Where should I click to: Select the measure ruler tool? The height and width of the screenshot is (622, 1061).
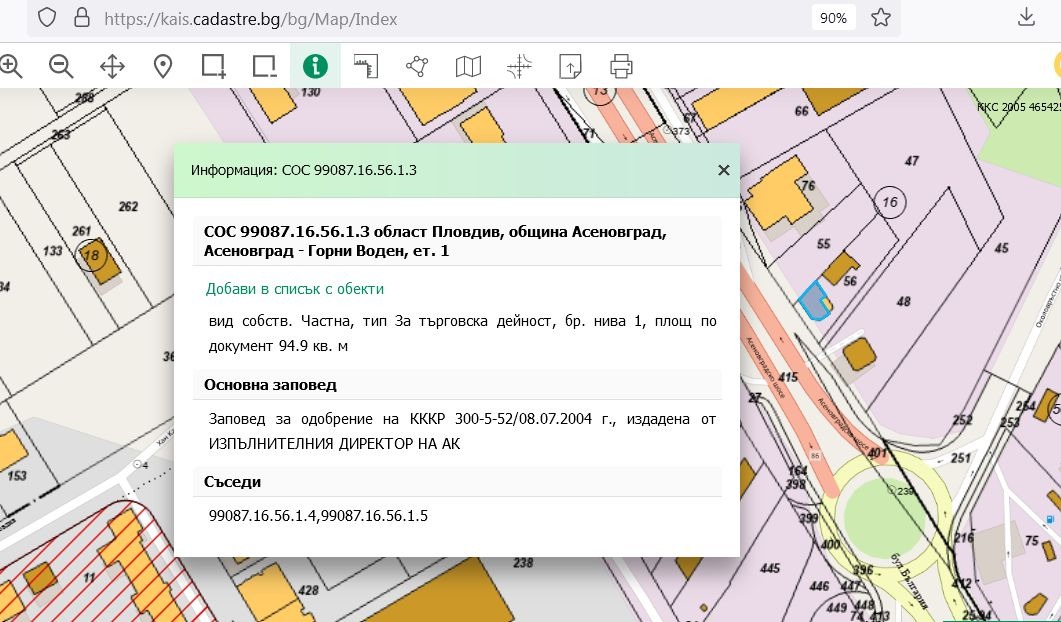[366, 67]
